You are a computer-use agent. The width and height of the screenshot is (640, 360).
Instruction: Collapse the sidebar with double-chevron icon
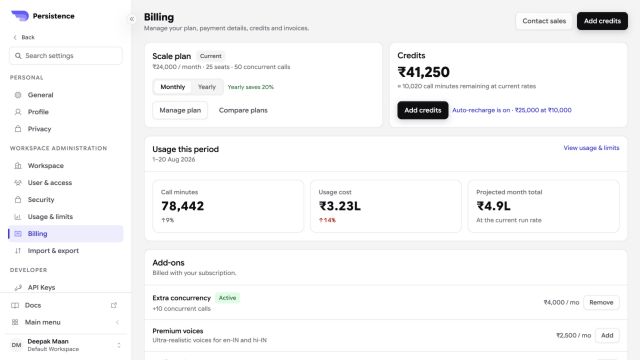(132, 19)
